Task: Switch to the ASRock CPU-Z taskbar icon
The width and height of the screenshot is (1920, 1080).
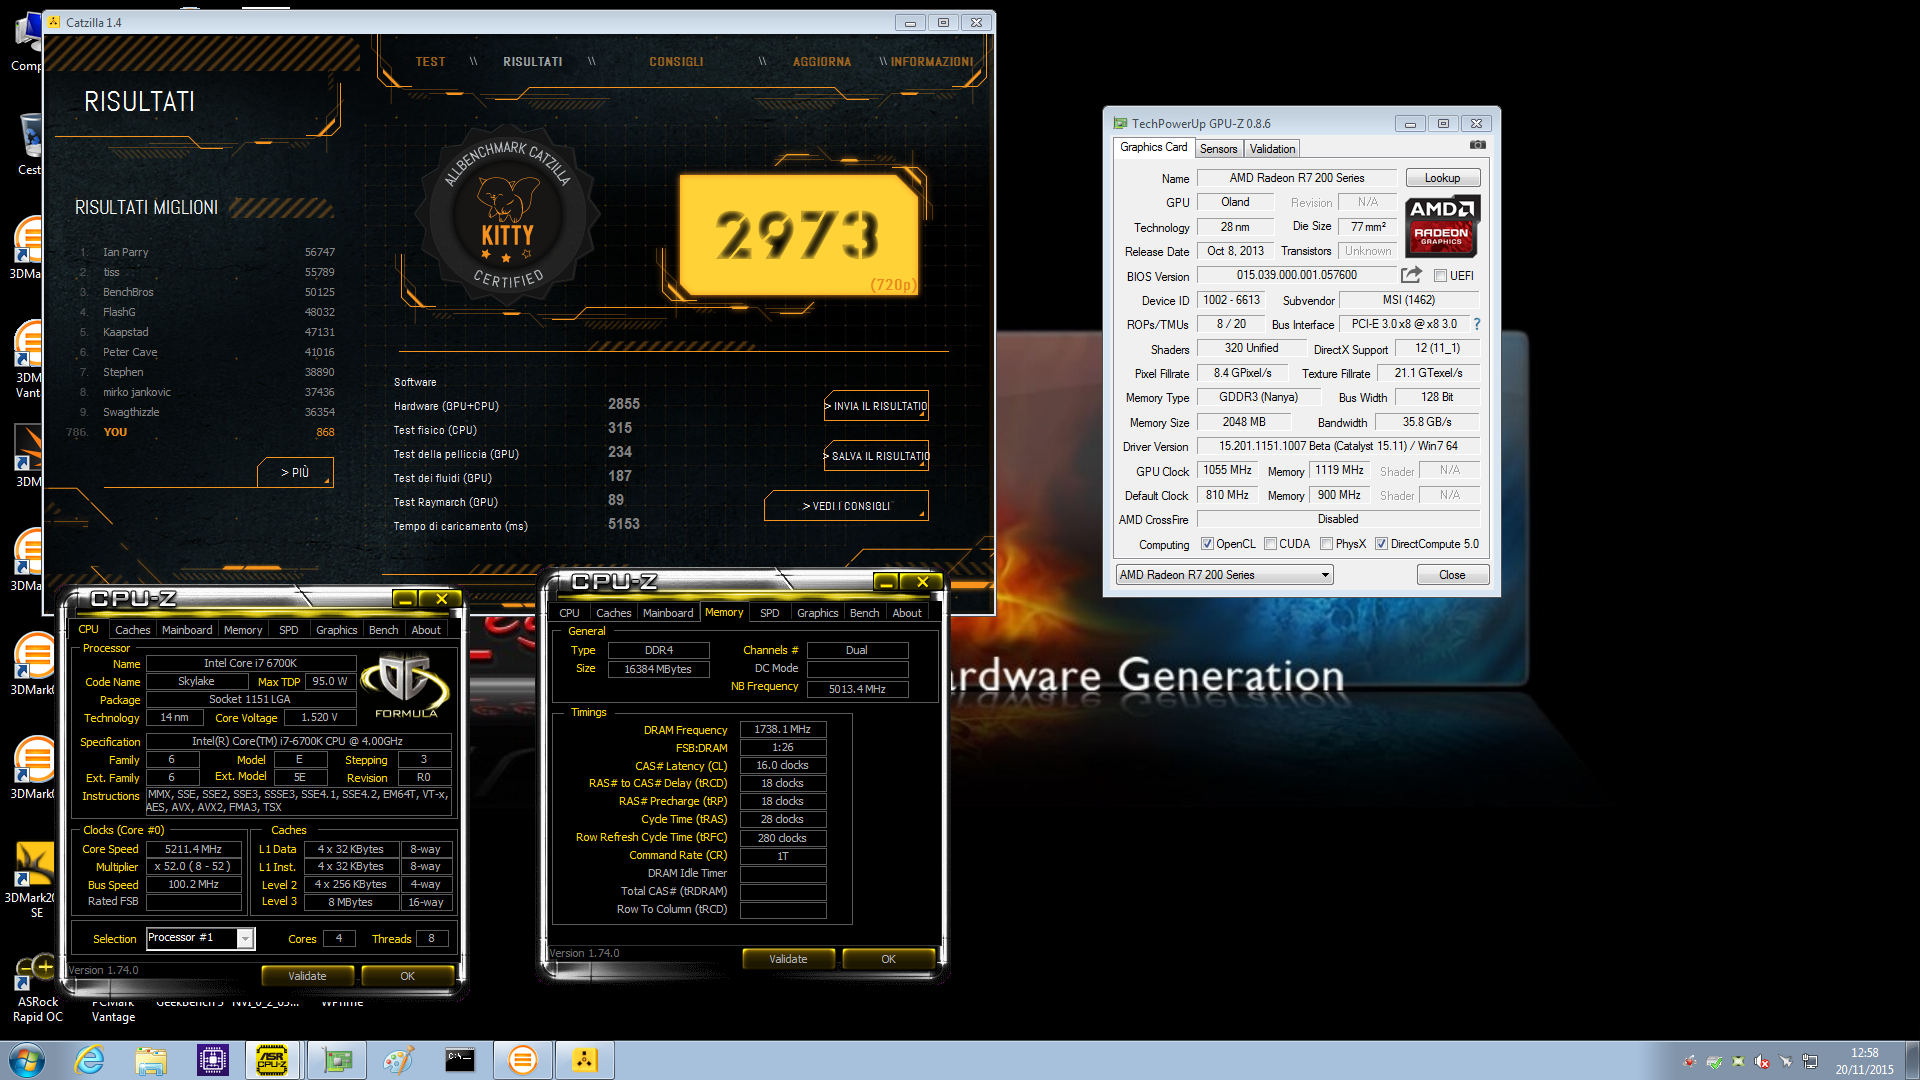Action: pyautogui.click(x=272, y=1060)
